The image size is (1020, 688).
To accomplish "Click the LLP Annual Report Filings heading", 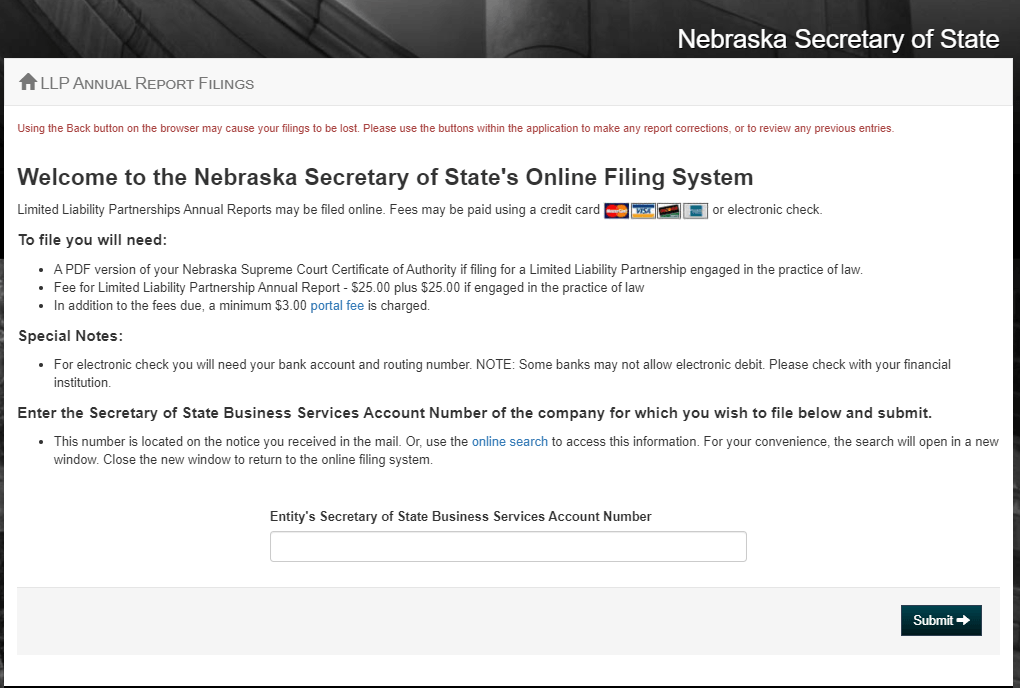I will click(147, 84).
